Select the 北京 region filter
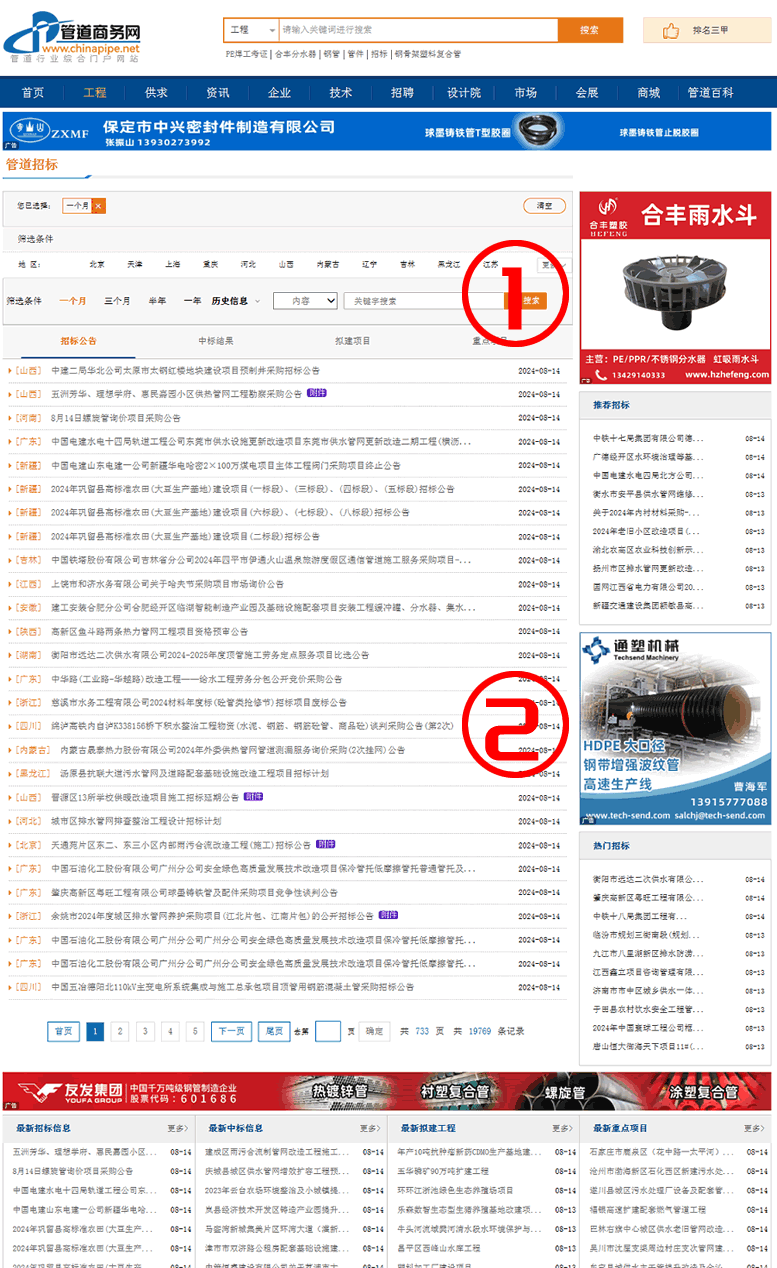 [97, 265]
